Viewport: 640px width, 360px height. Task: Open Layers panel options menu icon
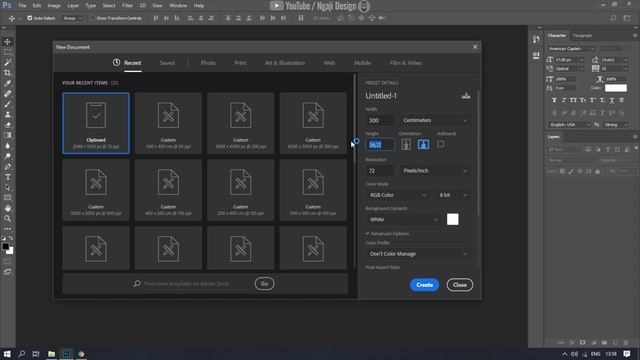635,137
